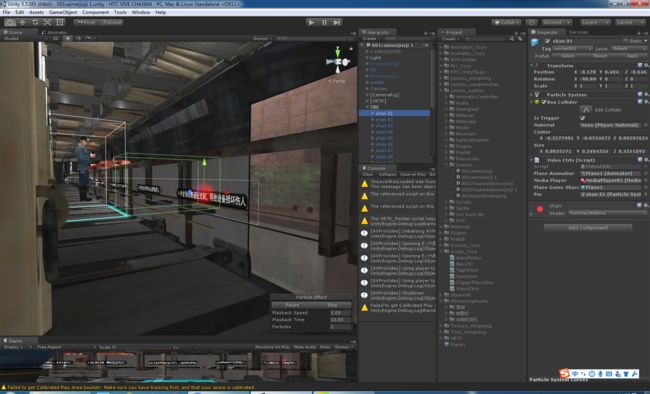
Task: Open the Component menu
Action: pyautogui.click(x=95, y=12)
